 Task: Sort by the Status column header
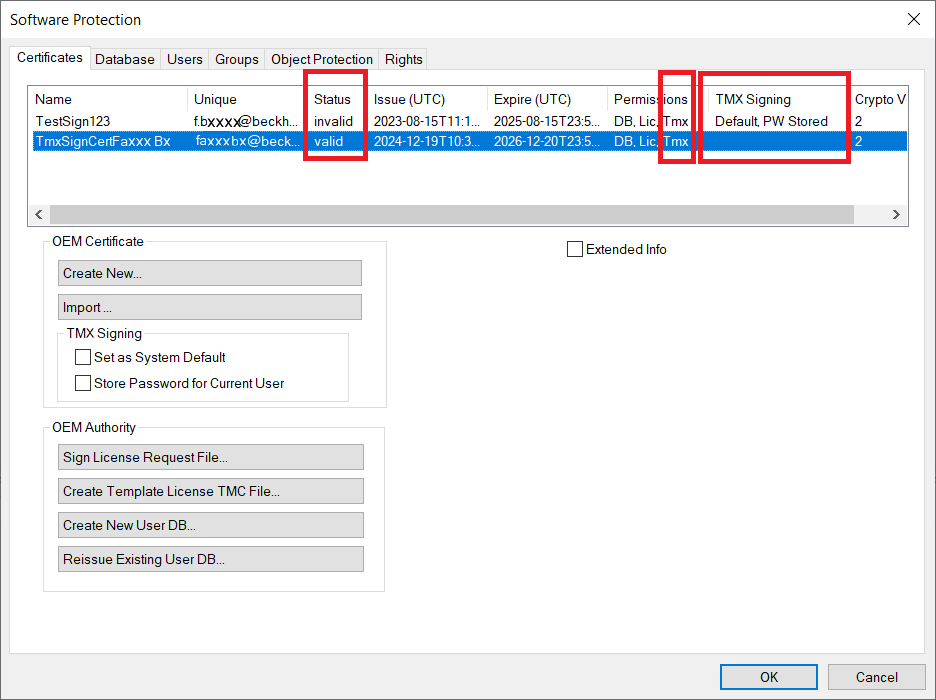338,99
